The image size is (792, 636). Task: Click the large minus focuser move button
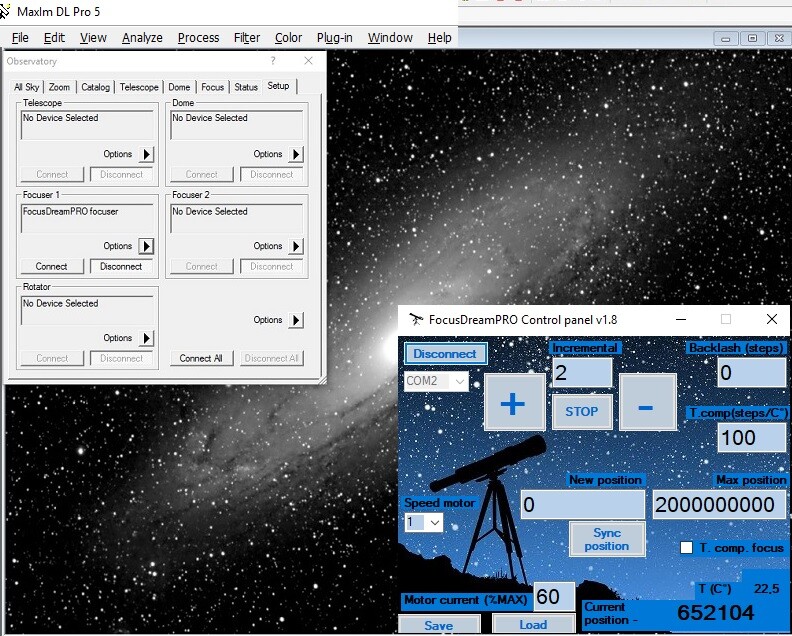click(647, 403)
